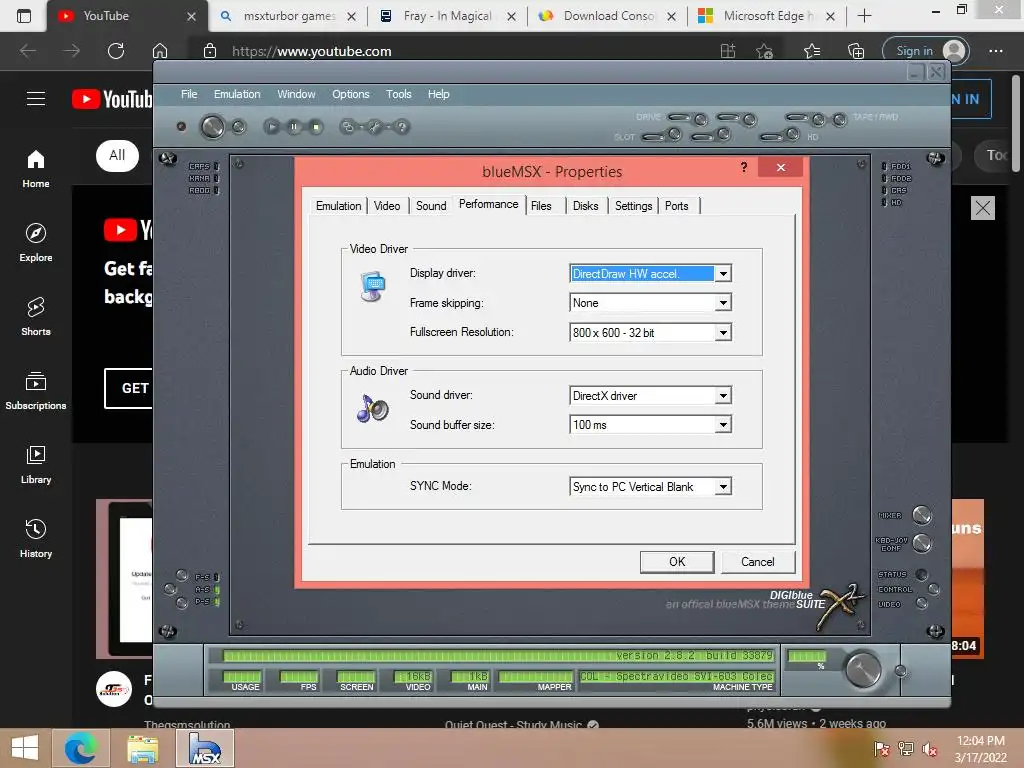This screenshot has width=1024, height=768.
Task: Switch to the Video tab
Action: pyautogui.click(x=387, y=206)
